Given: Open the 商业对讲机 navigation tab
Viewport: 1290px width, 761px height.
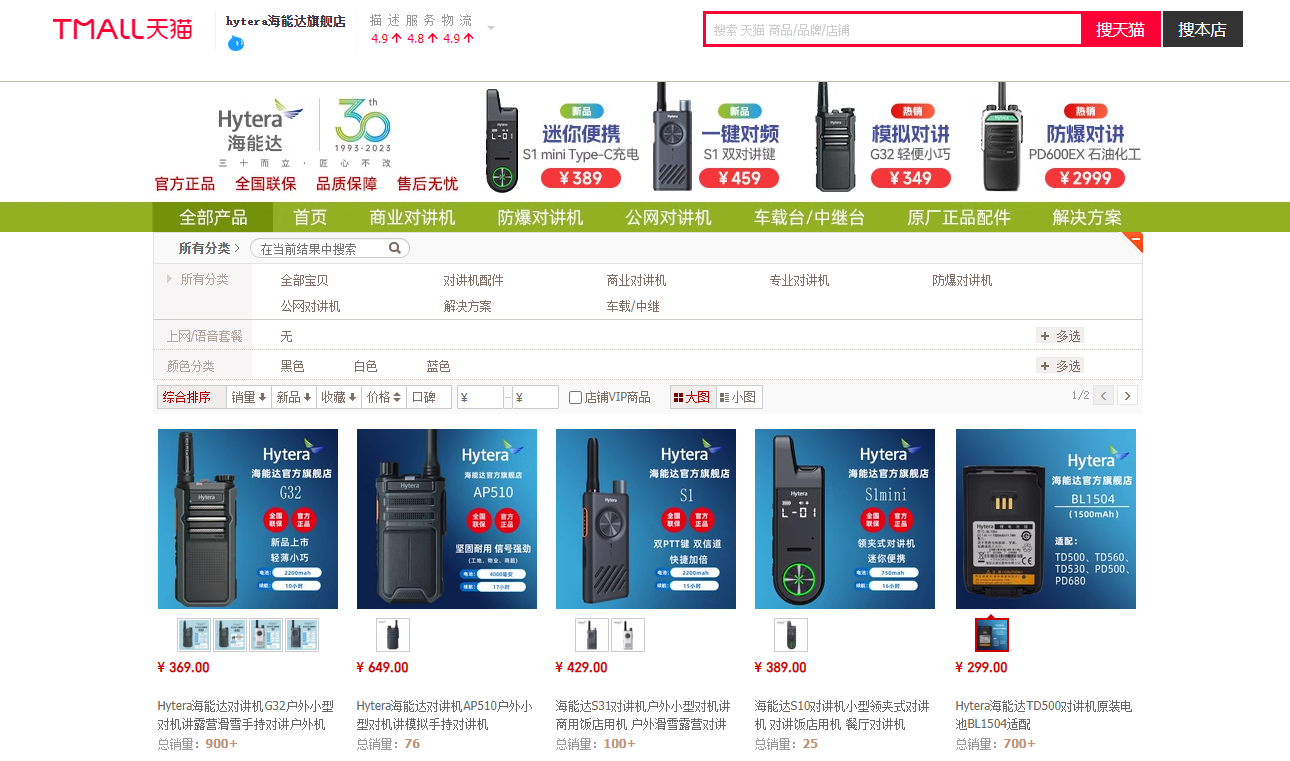Looking at the screenshot, I should (412, 217).
